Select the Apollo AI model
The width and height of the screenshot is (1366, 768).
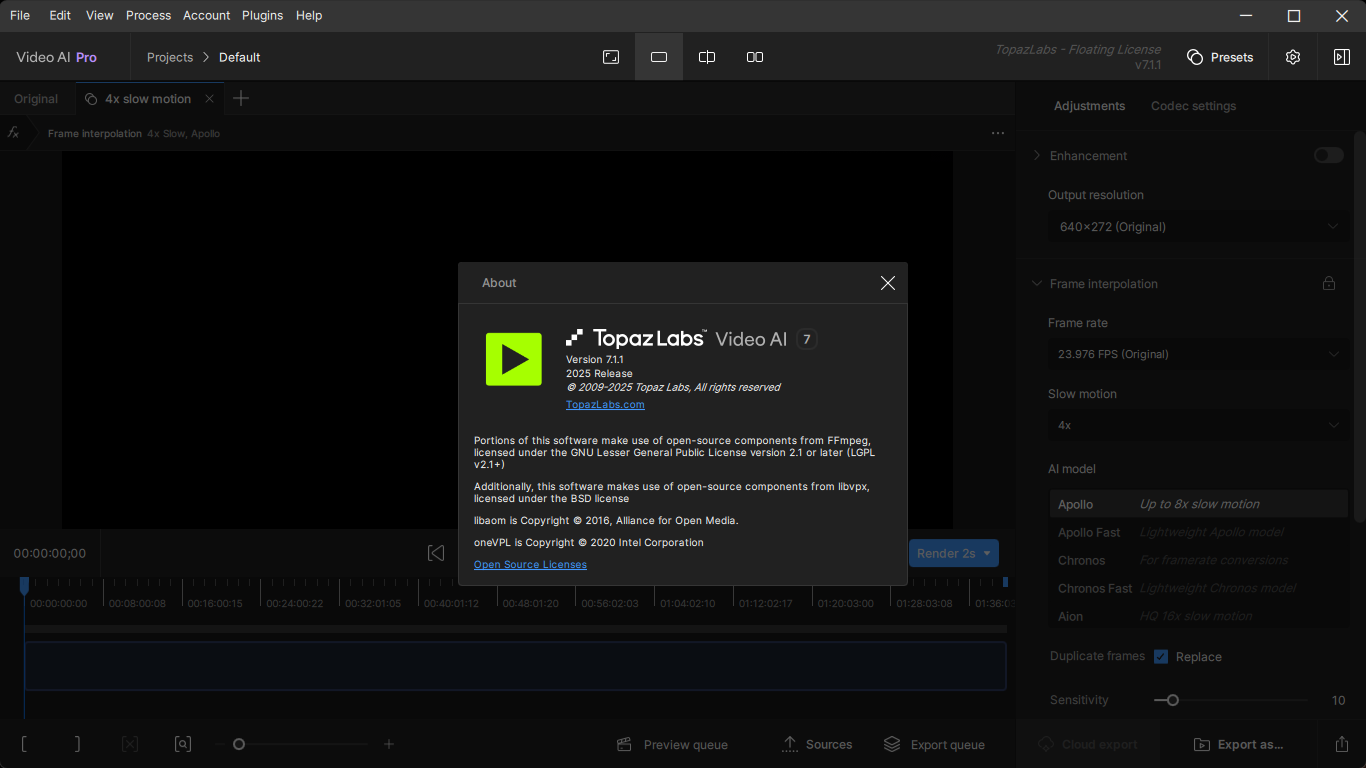[x=1199, y=504]
